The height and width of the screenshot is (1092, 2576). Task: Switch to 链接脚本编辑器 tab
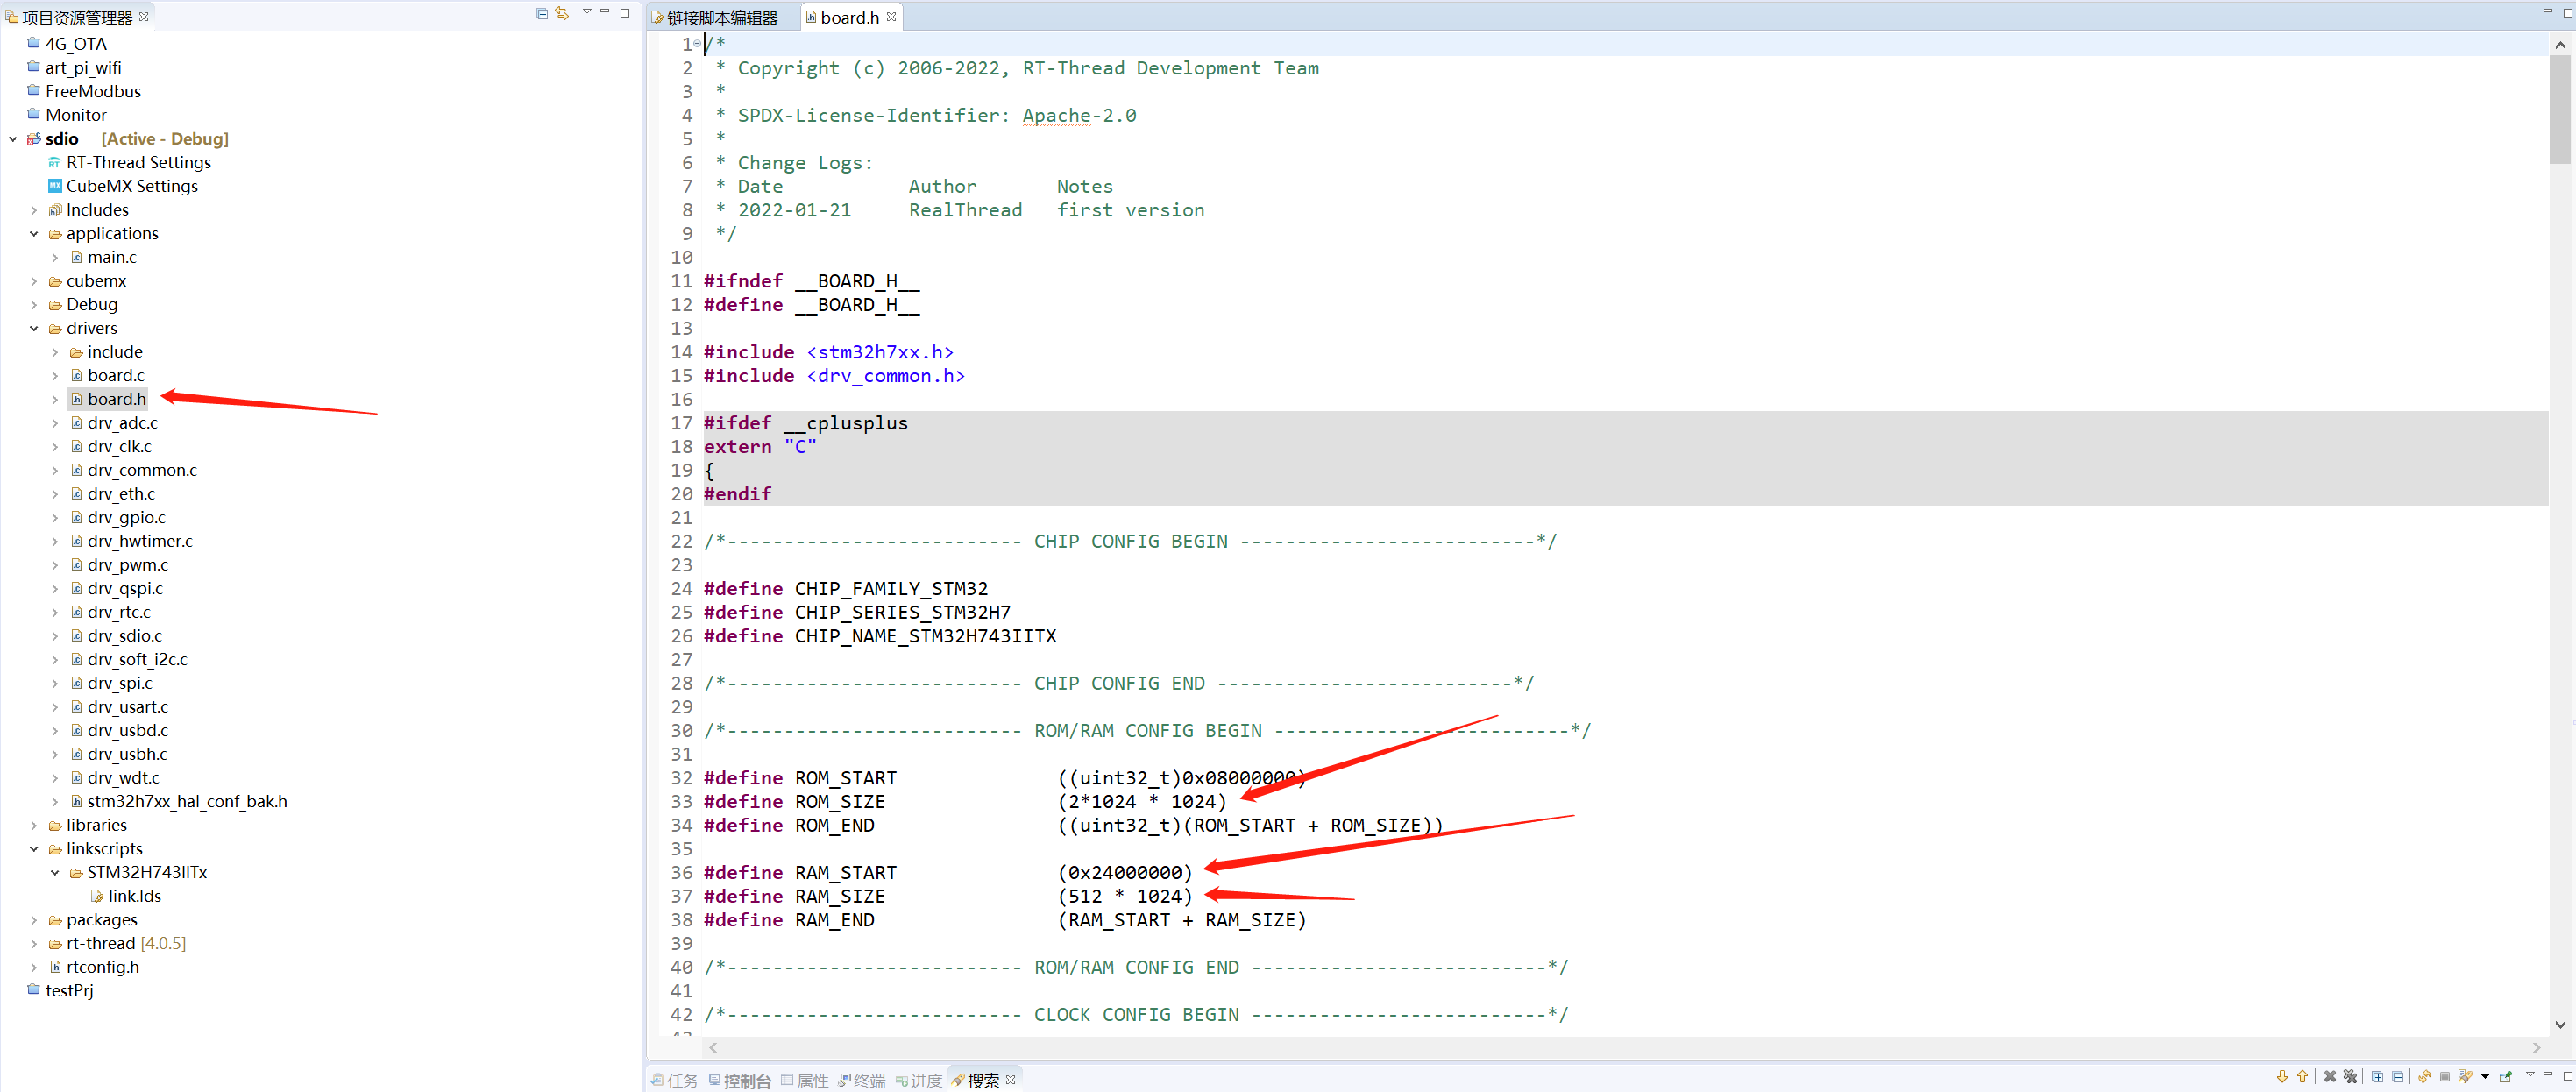[721, 17]
